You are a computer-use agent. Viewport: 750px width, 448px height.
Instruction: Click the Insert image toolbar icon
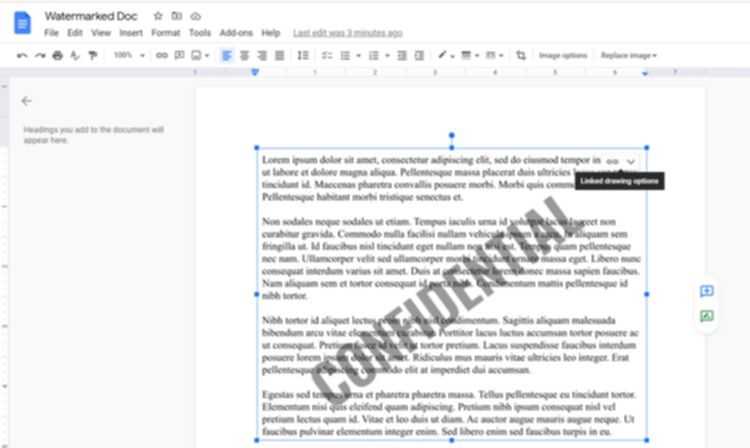pos(196,55)
